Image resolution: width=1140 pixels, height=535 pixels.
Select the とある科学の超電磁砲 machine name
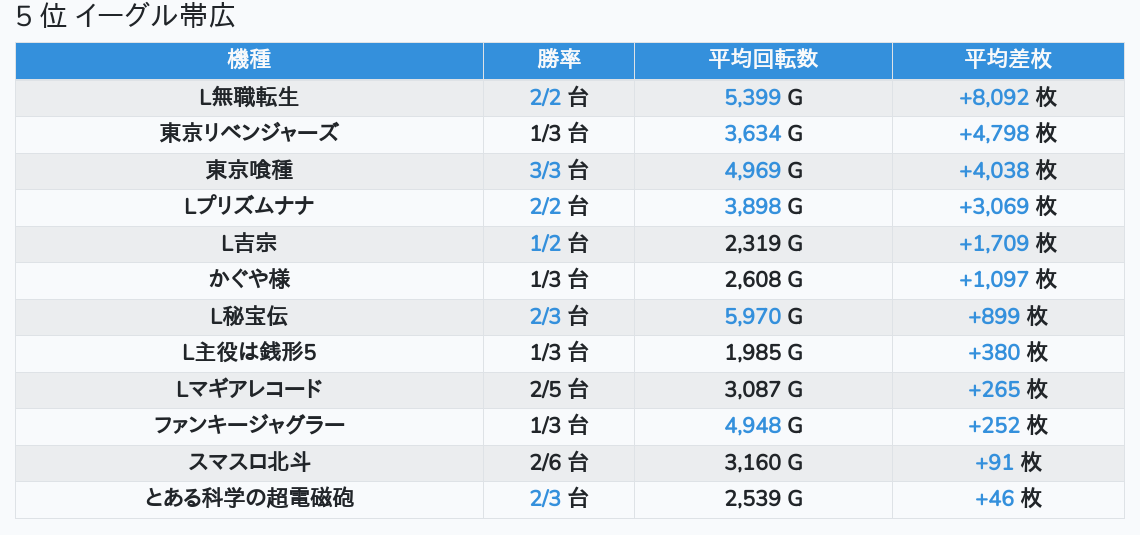tap(249, 499)
